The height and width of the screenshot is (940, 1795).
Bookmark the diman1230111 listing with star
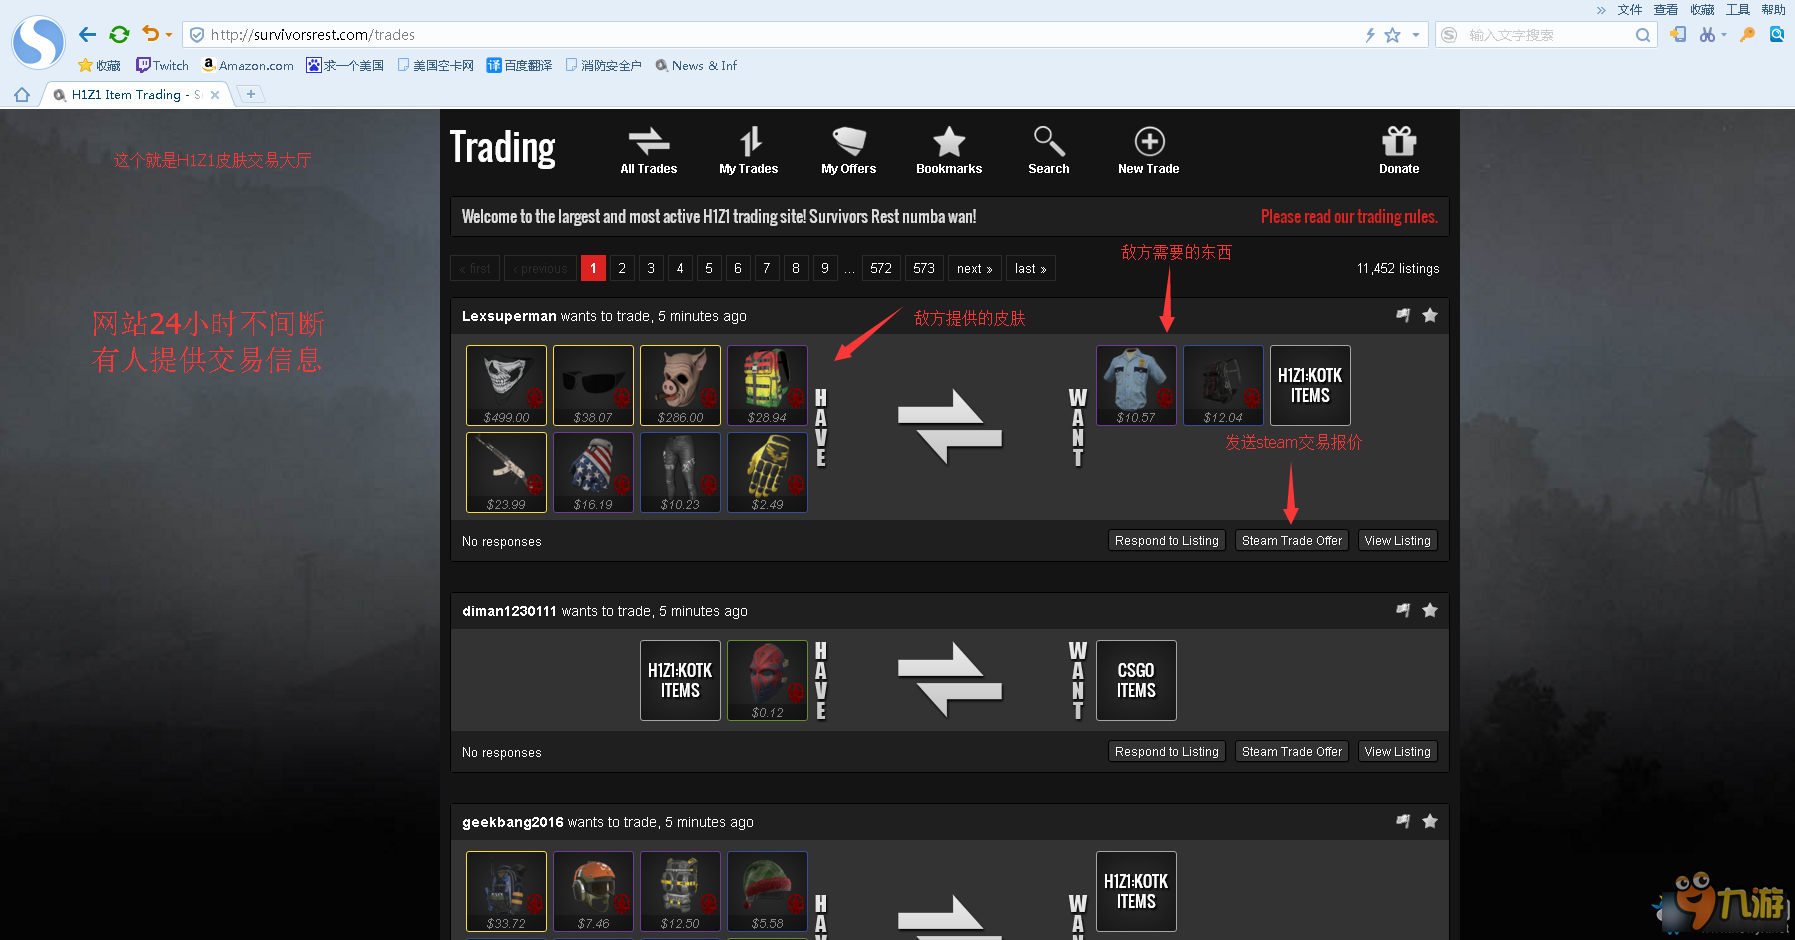point(1430,611)
